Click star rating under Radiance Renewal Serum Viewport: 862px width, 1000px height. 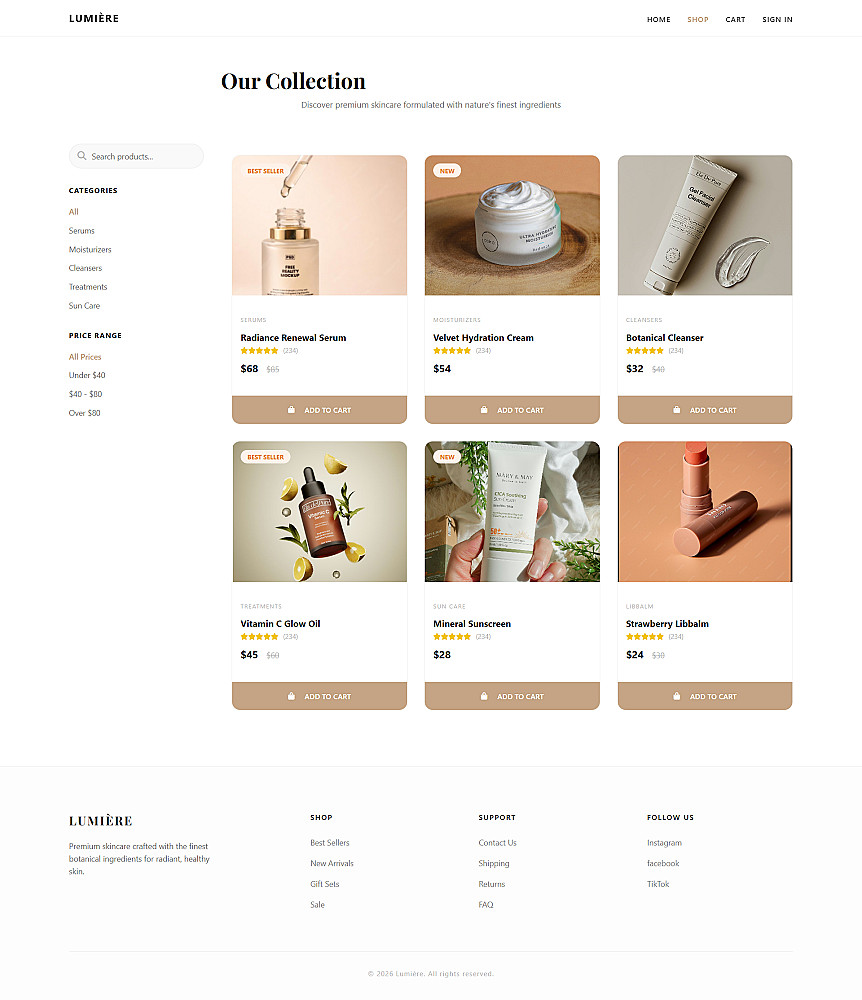[259, 351]
